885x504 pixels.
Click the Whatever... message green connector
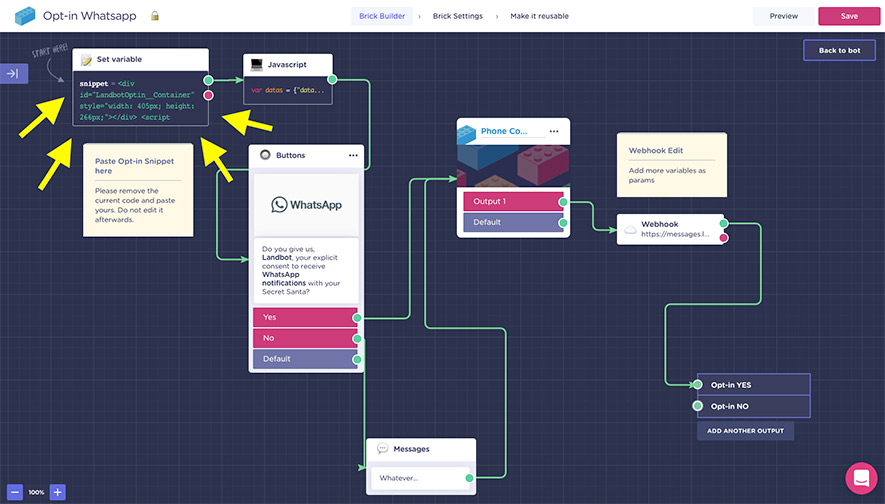pos(469,478)
